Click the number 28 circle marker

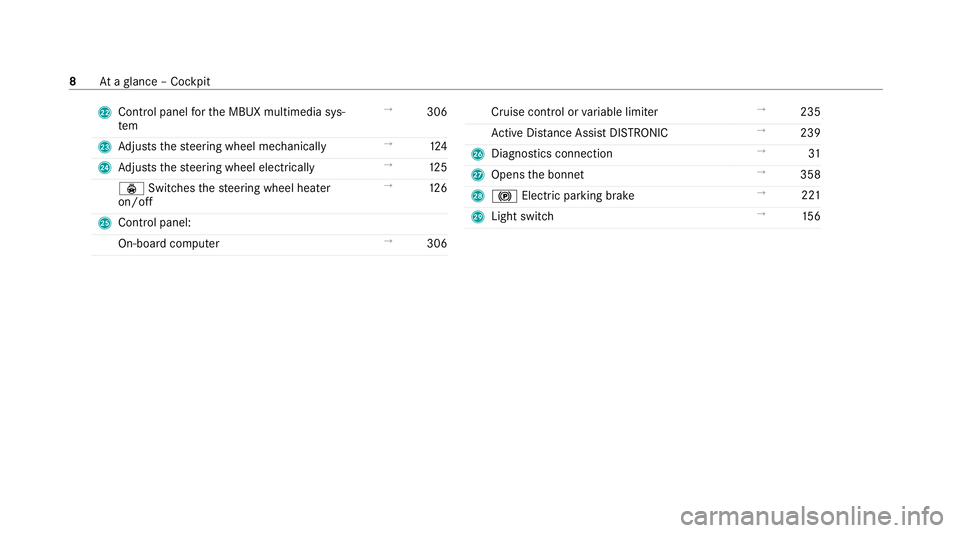pos(478,196)
